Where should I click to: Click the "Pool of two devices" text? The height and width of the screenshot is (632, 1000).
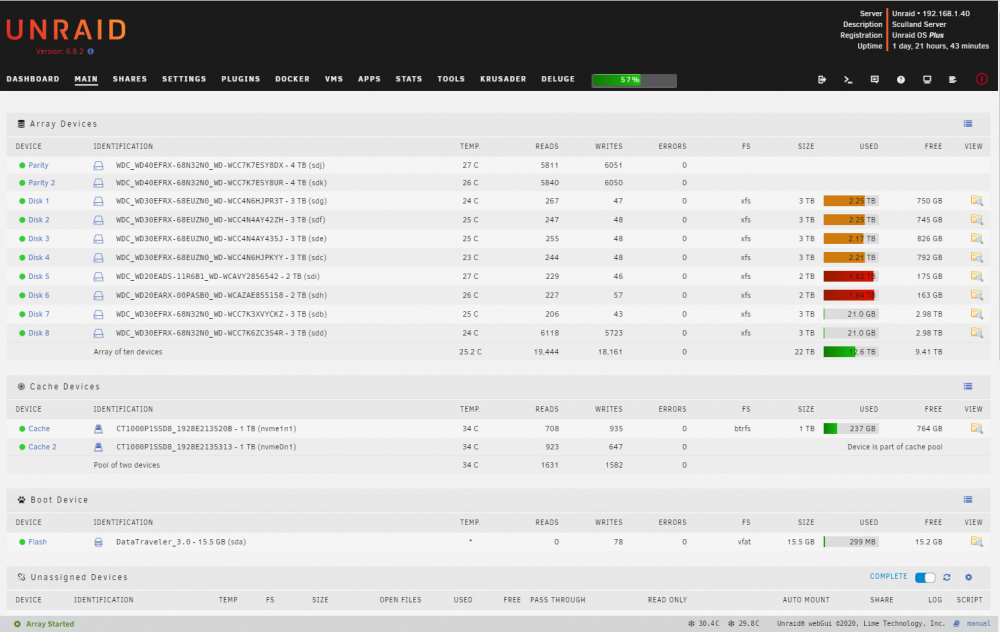coord(127,465)
